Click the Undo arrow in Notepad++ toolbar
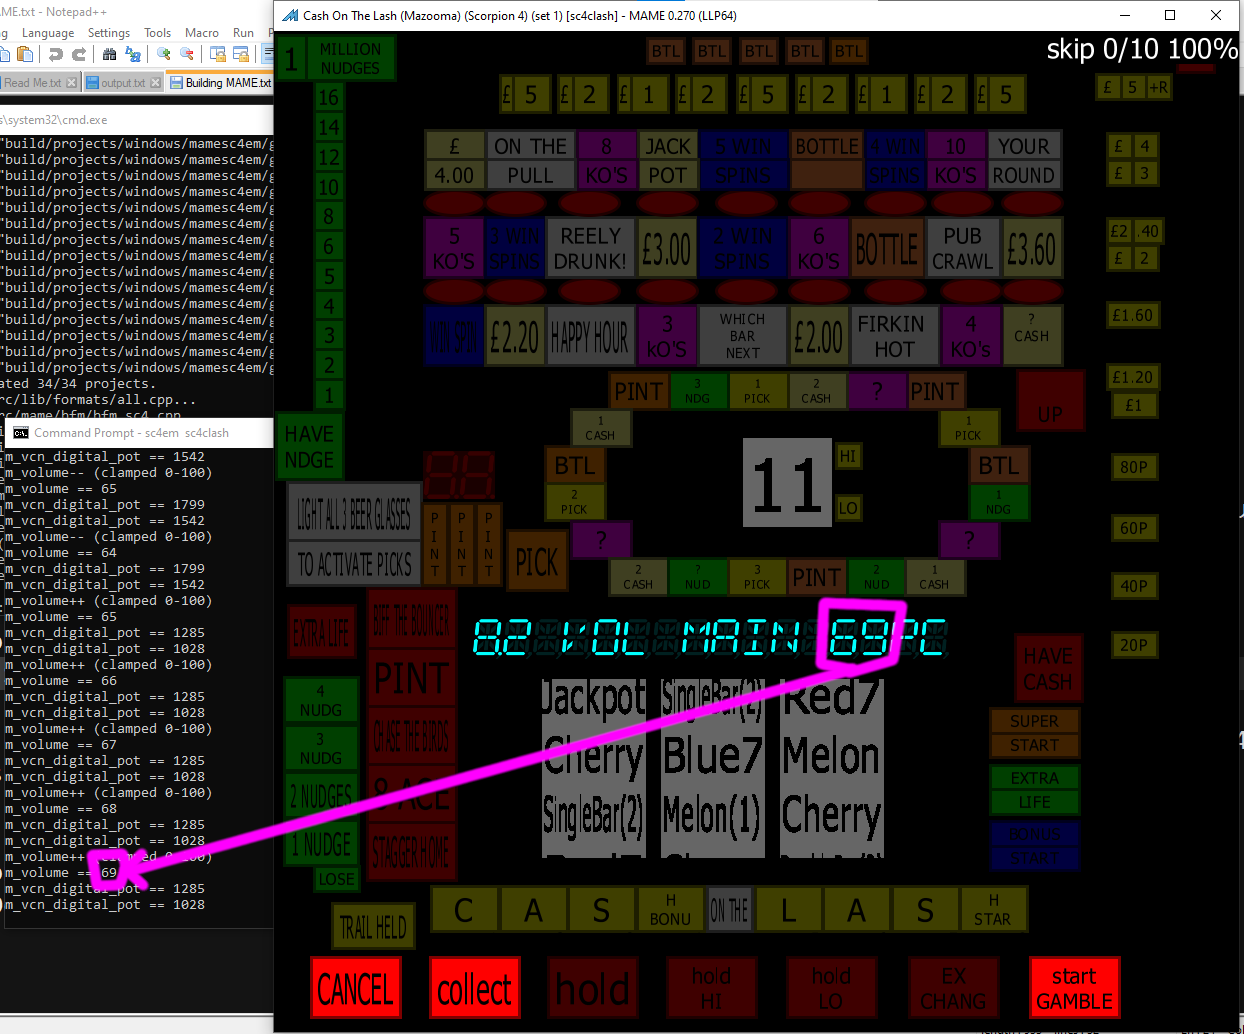The height and width of the screenshot is (1034, 1244). click(56, 54)
